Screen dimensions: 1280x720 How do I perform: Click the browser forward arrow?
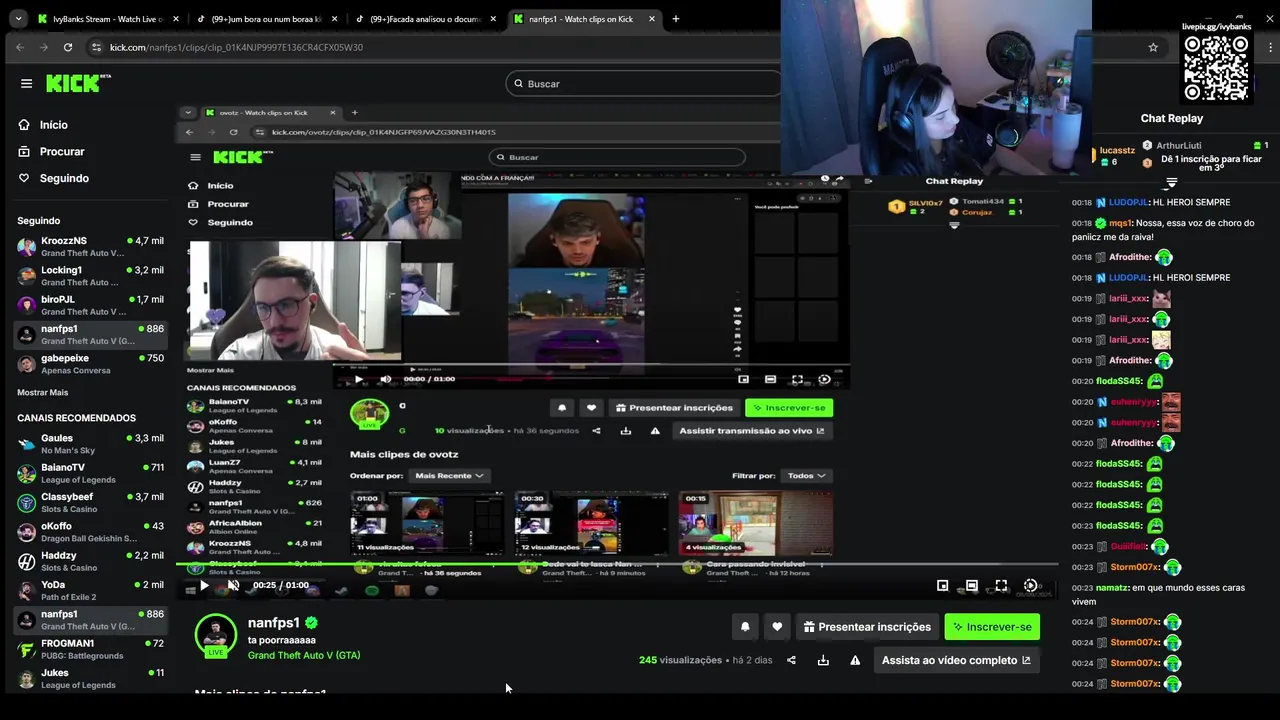click(44, 47)
